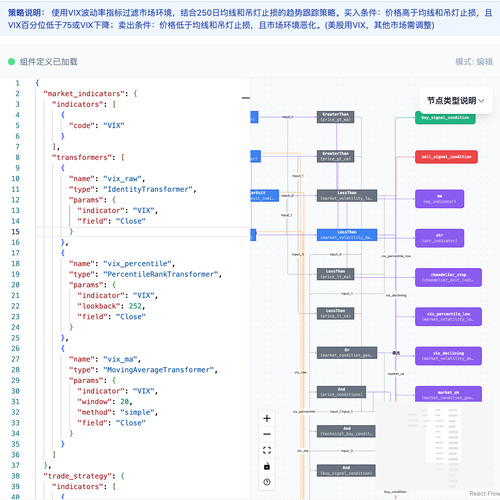Select GreaterThan (price_gt_ma) node
Screen dimensions: 500x500
[x=335, y=117]
